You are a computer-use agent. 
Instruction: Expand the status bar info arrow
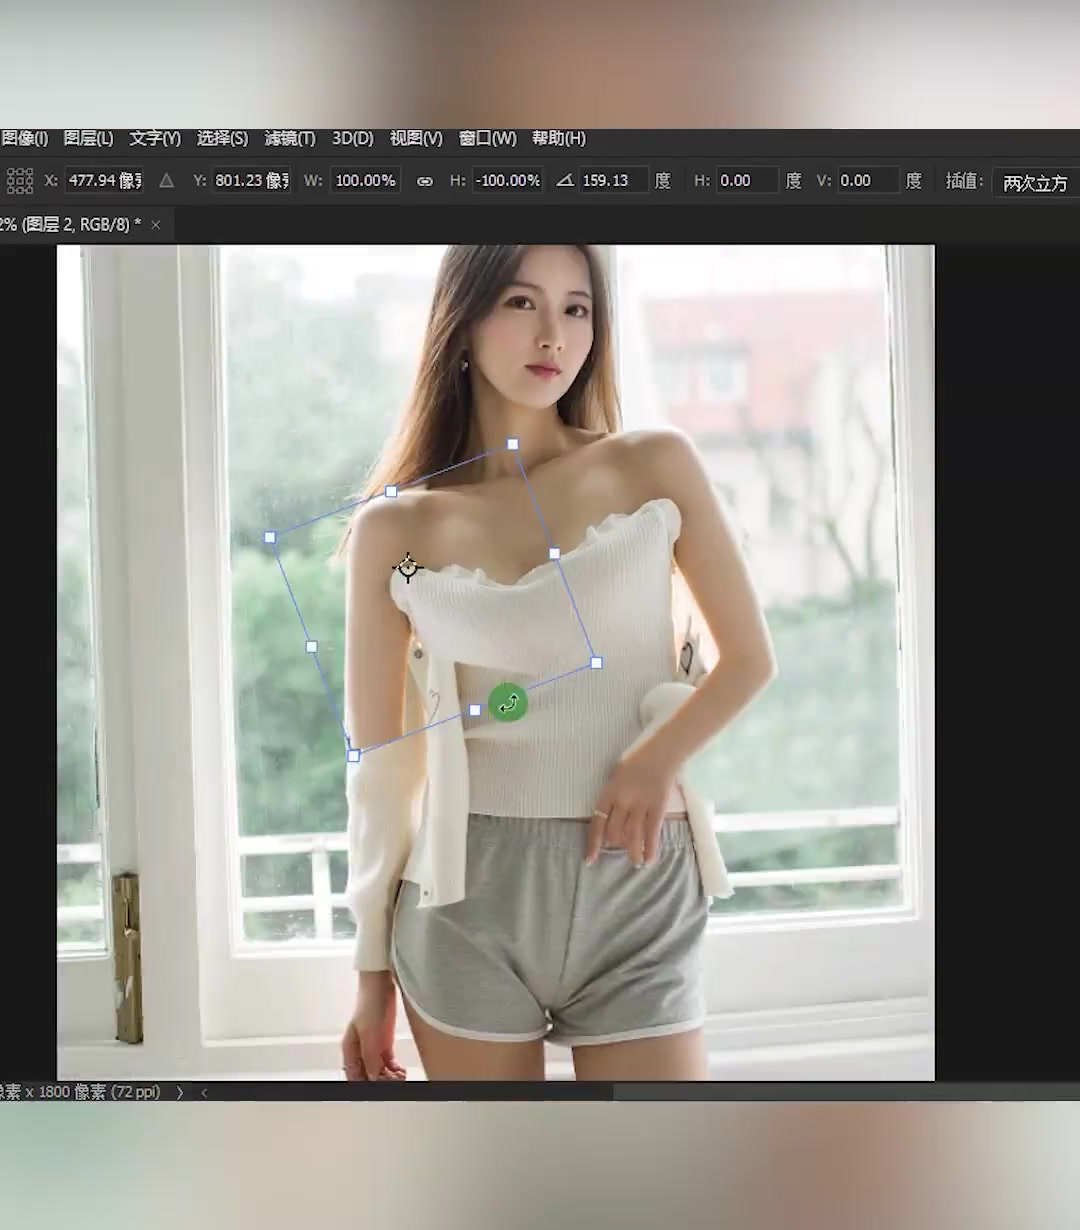pos(180,1092)
